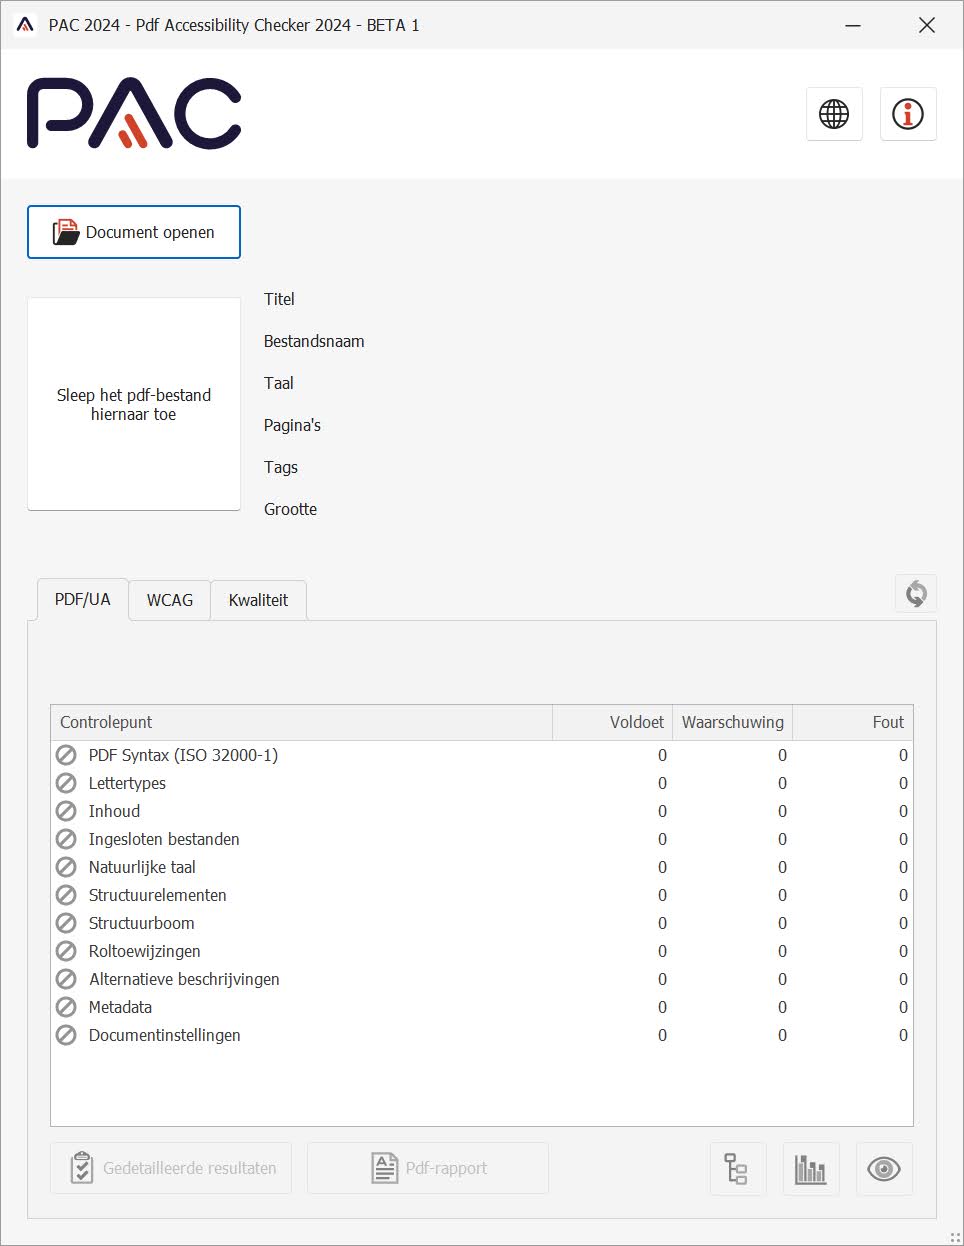This screenshot has height=1246, width=964.
Task: Click the refresh icon above the results panel
Action: coord(915,592)
